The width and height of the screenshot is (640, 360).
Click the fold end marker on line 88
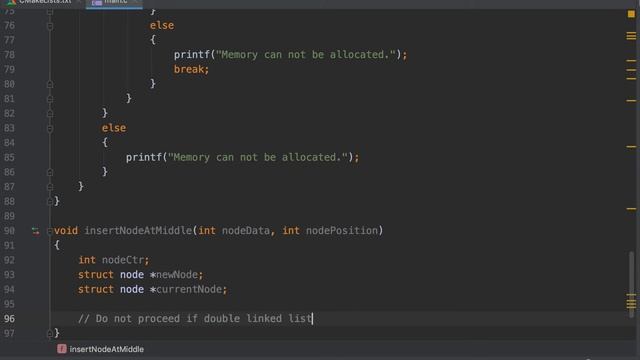point(50,201)
